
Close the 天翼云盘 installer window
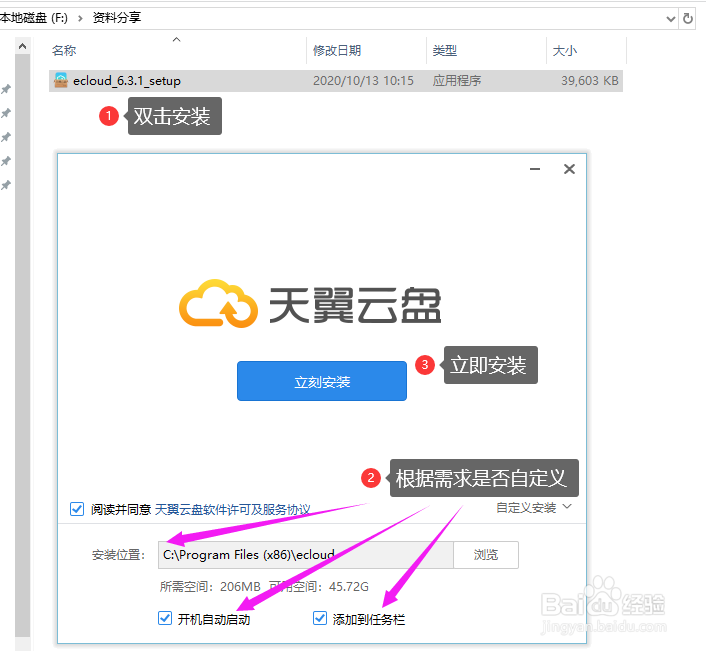tap(569, 169)
